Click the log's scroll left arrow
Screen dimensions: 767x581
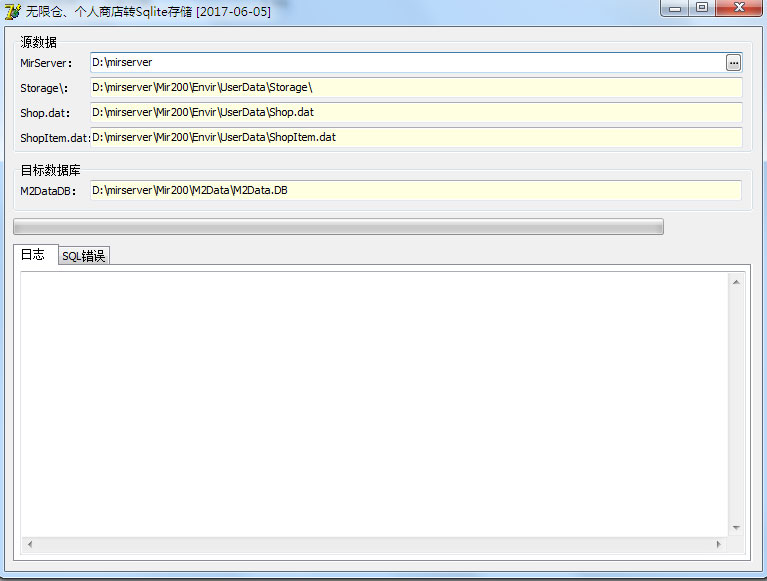29,544
